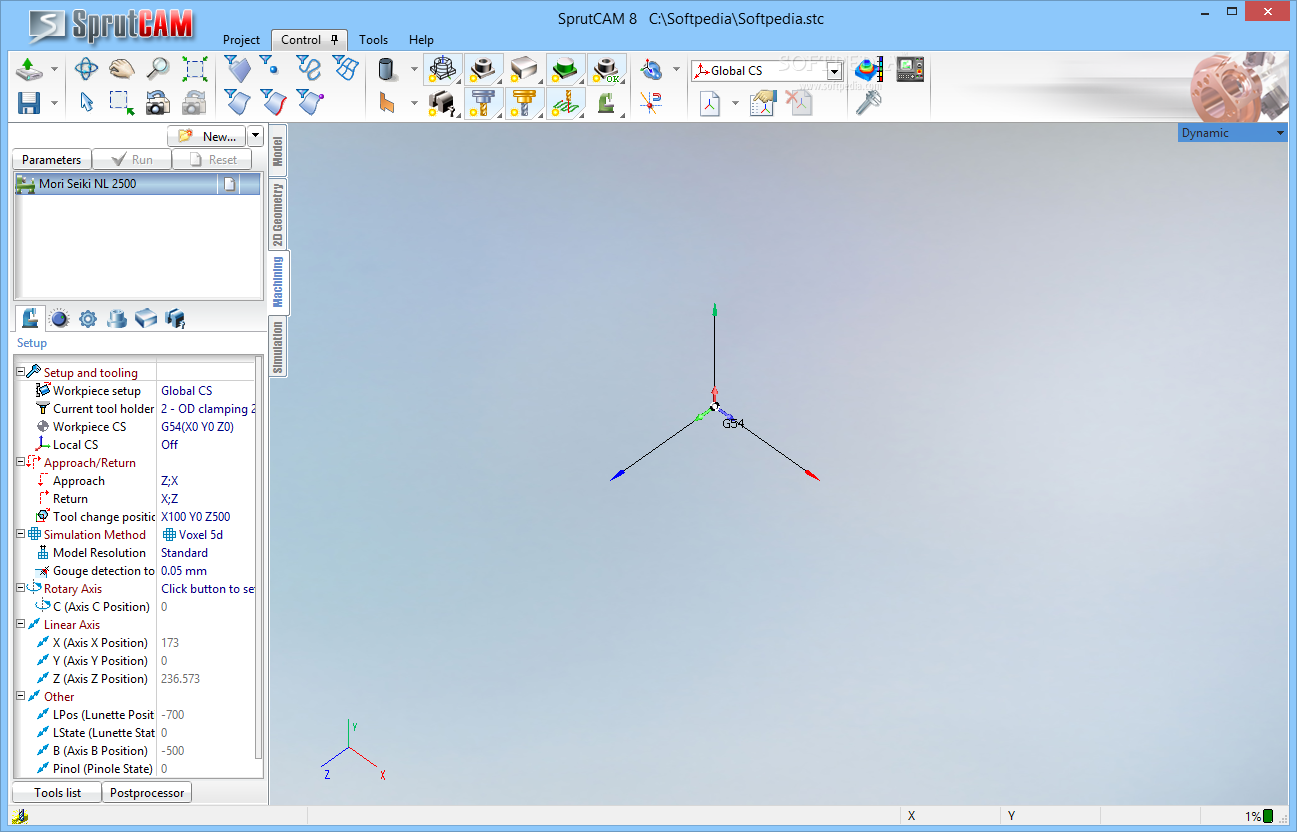Click the Tools list button
Screen dimensions: 1297x832
click(x=57, y=792)
